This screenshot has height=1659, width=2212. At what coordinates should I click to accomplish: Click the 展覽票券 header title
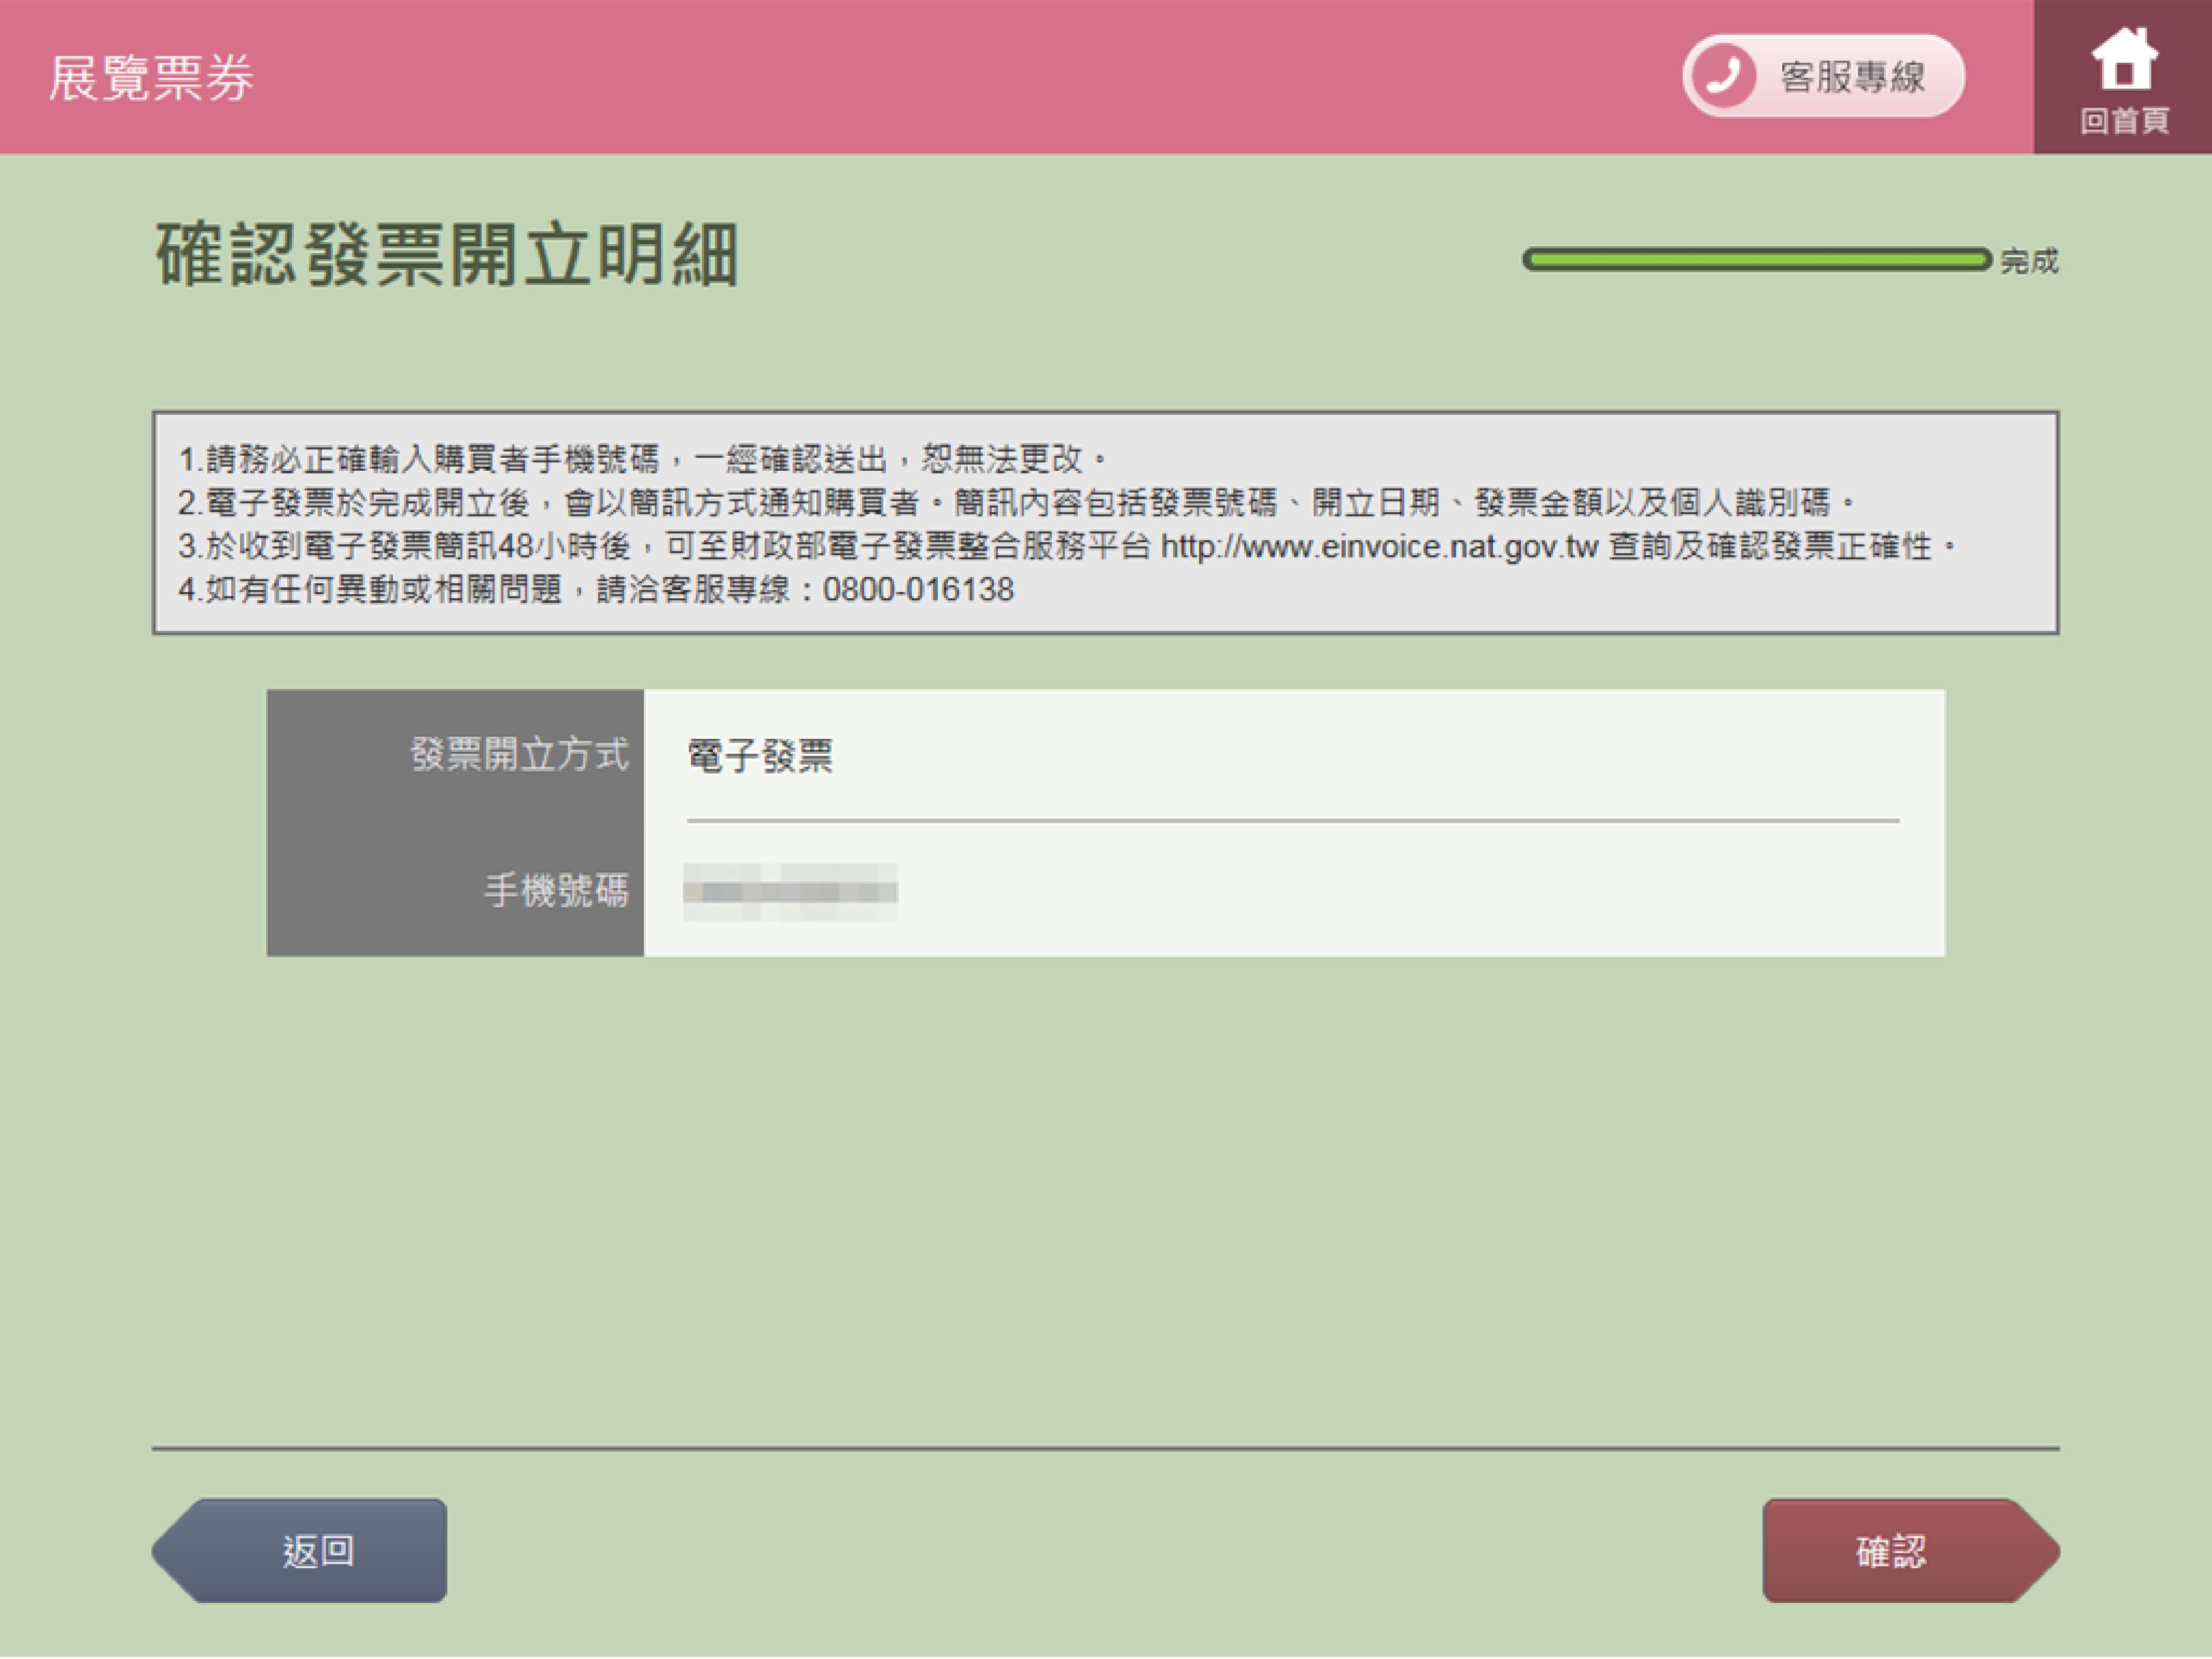pyautogui.click(x=151, y=78)
